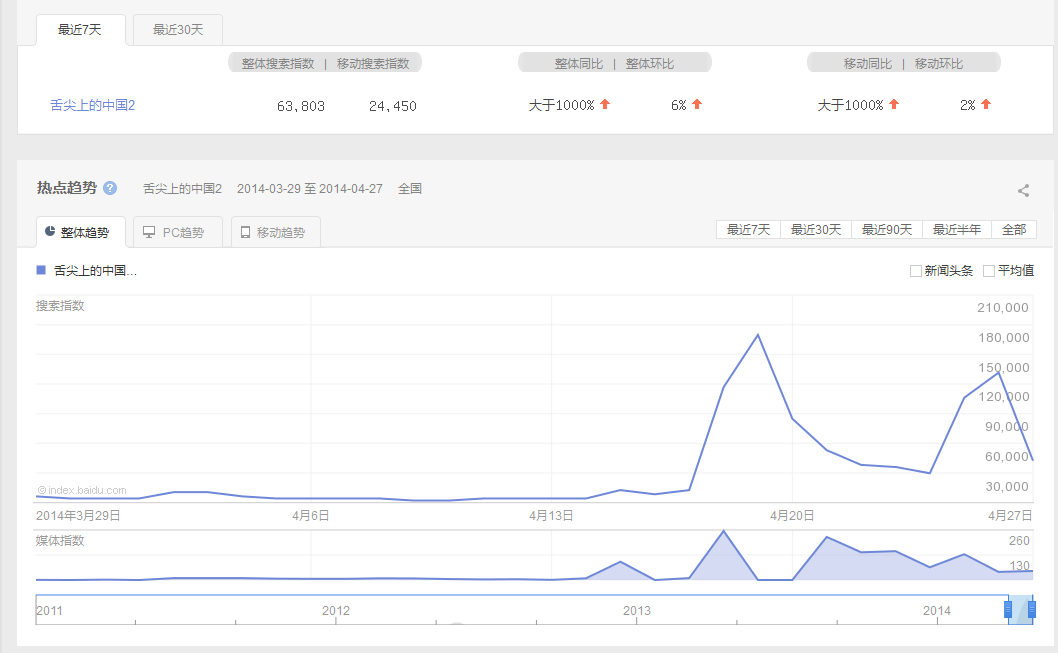Click the 整体同比 header label
The height and width of the screenshot is (653, 1058).
(578, 63)
